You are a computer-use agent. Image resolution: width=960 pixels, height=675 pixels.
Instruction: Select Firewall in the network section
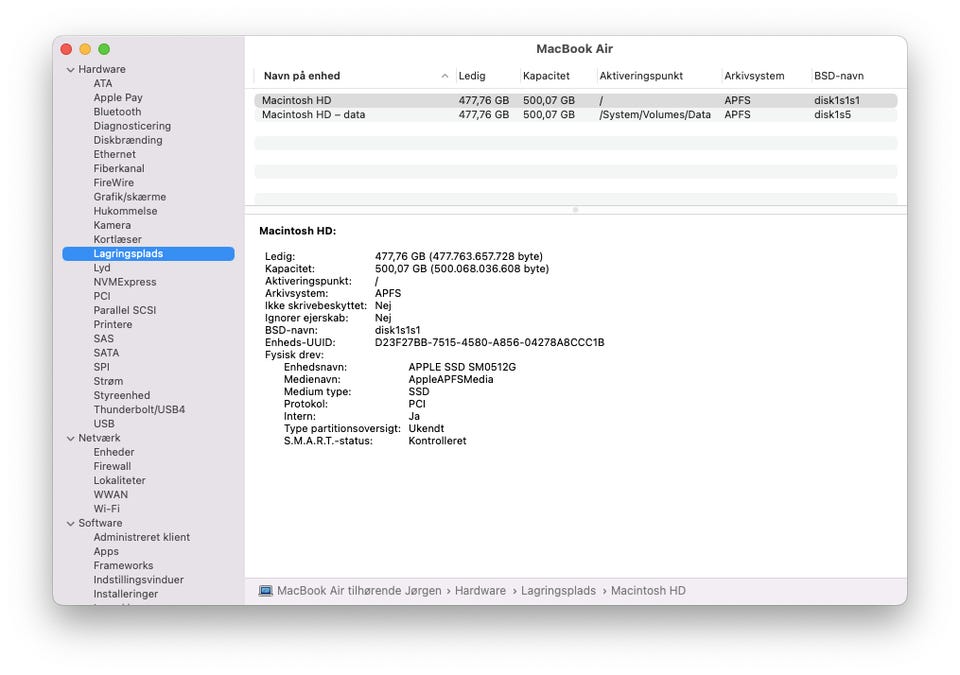pyautogui.click(x=112, y=466)
